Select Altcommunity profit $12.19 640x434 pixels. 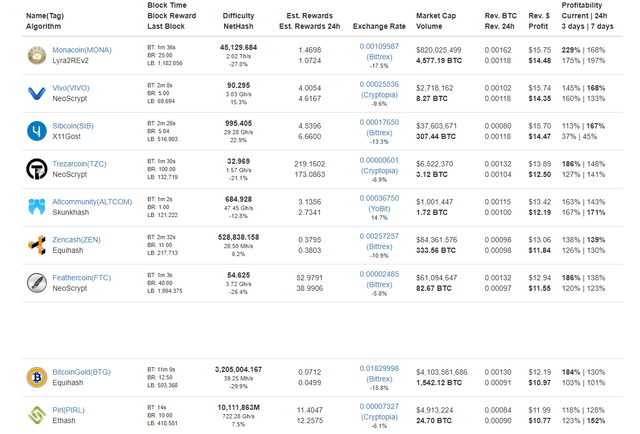tap(540, 212)
